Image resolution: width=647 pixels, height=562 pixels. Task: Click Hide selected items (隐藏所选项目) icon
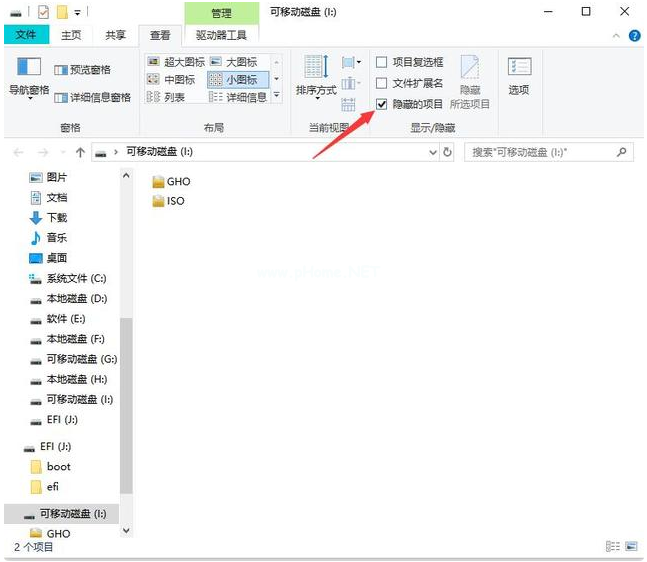coord(469,80)
